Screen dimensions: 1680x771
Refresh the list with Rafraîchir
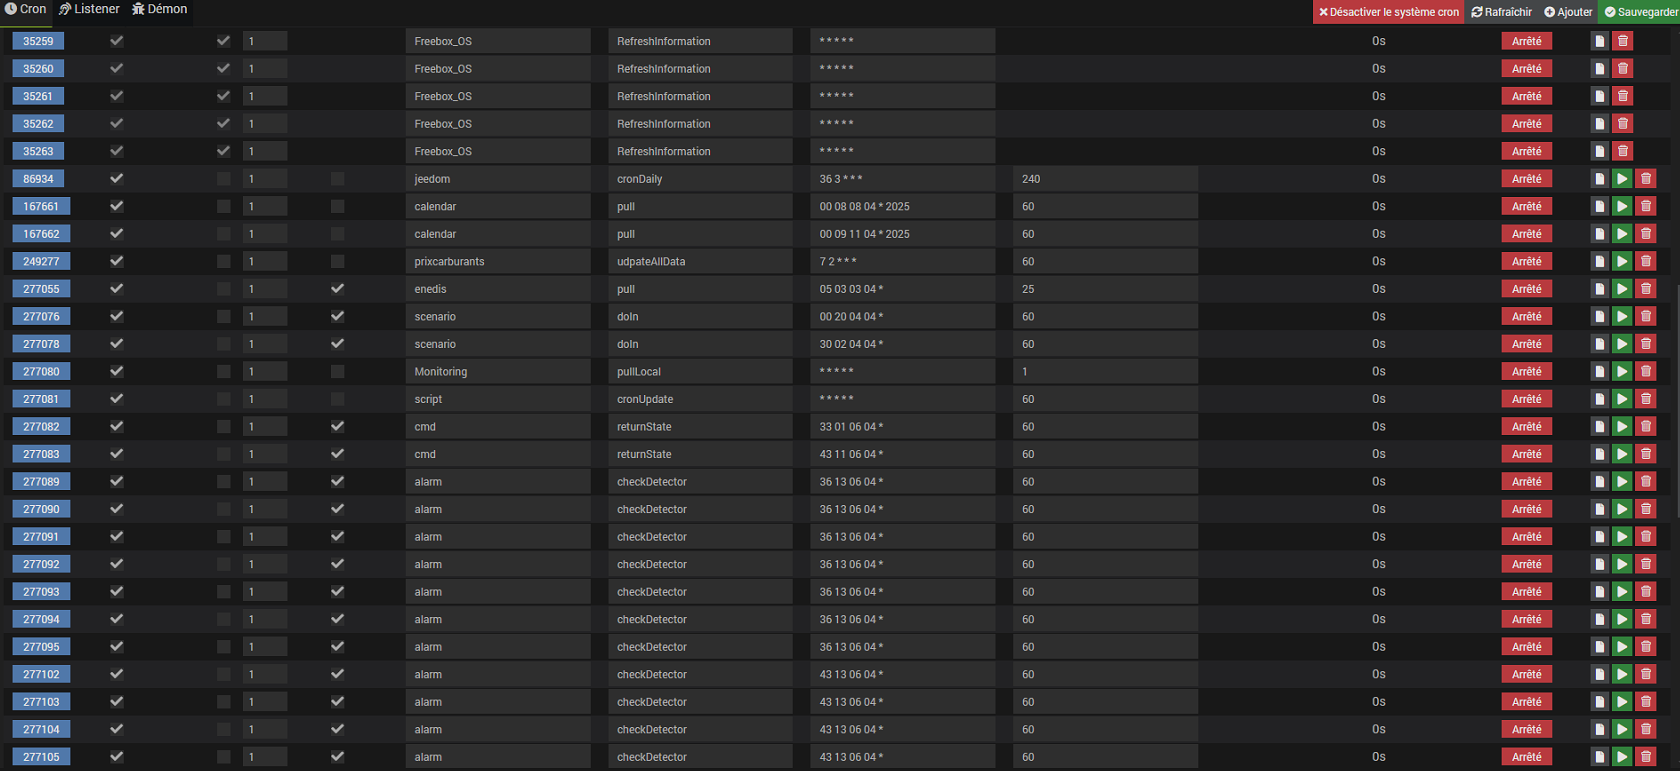(1502, 12)
